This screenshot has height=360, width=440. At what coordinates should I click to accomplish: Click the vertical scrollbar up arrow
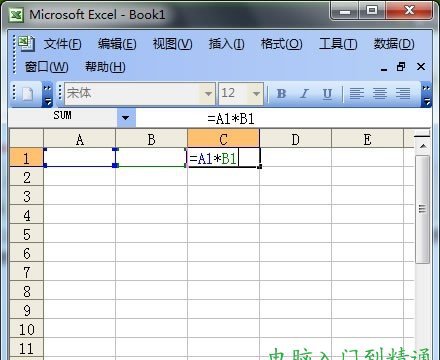pos(423,146)
